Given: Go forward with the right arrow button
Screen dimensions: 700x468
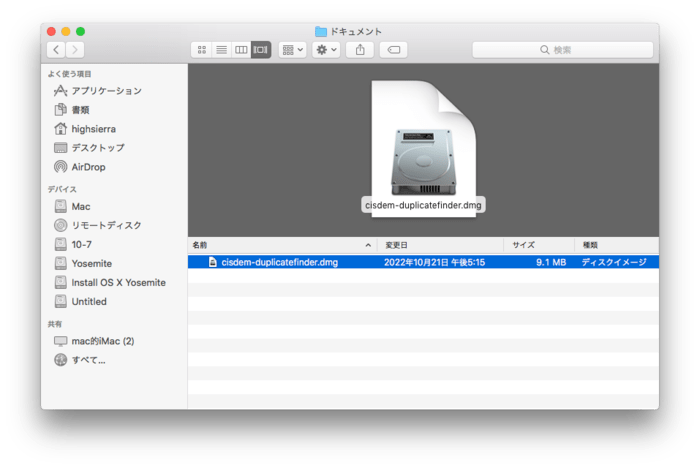Looking at the screenshot, I should [75, 50].
